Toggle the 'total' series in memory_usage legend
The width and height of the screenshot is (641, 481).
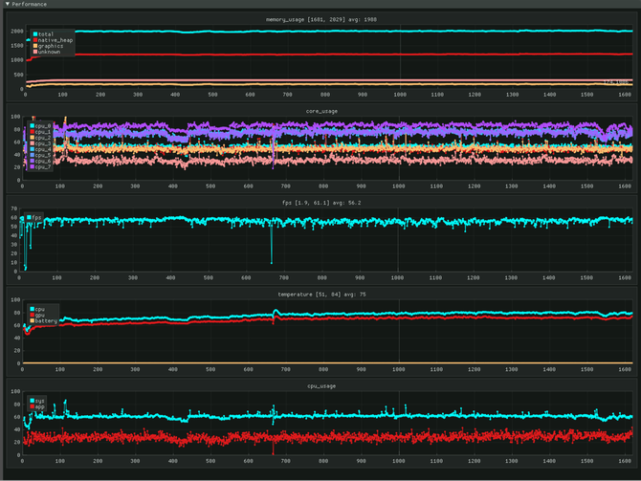point(43,33)
